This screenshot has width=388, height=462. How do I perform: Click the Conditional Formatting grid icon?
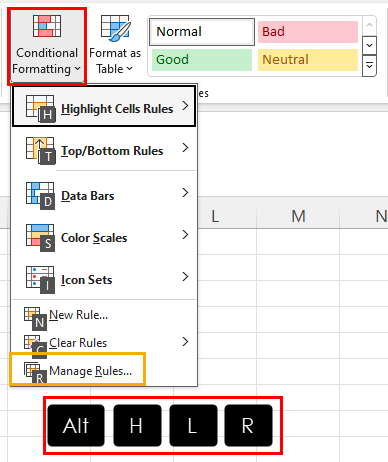tap(47, 26)
